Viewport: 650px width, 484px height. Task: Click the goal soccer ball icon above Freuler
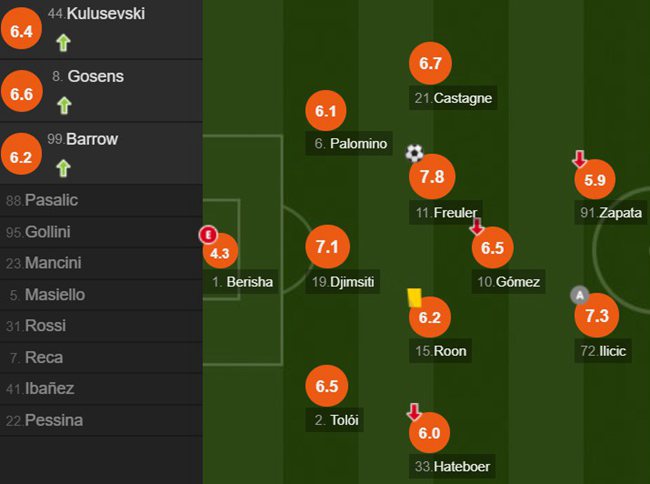415,153
